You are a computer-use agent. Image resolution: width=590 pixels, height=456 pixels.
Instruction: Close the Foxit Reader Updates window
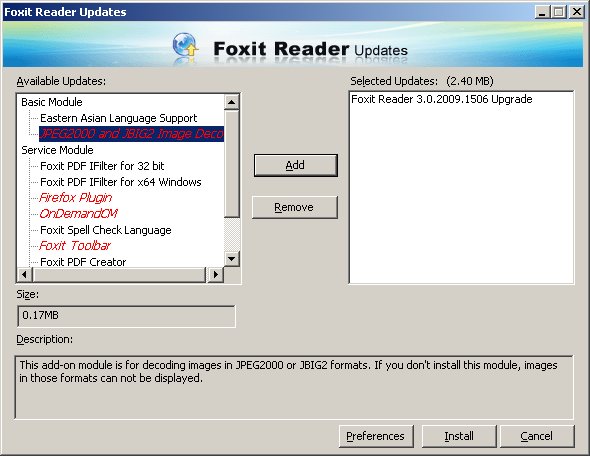(576, 12)
